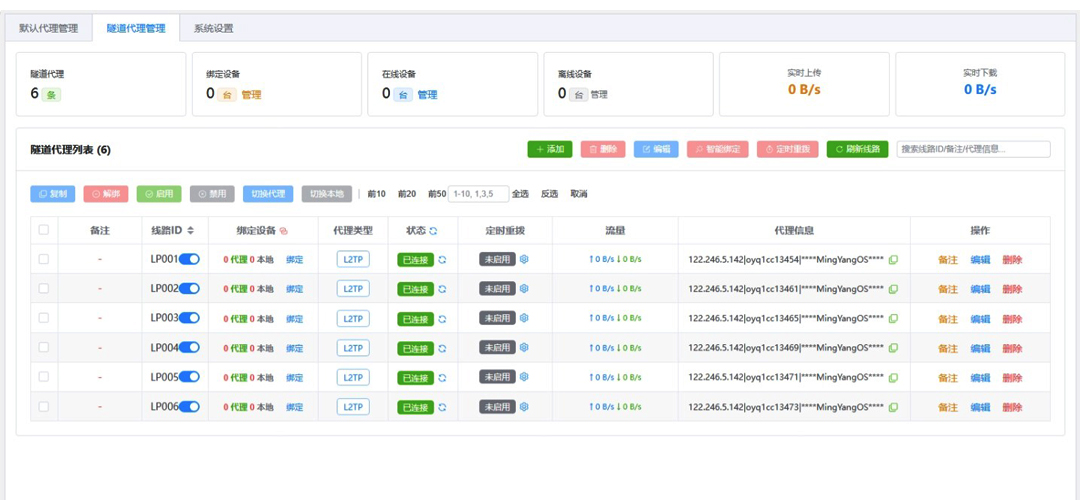This screenshot has width=1080, height=500.
Task: Click the L2TP tag in row LP002
Action: pos(353,289)
